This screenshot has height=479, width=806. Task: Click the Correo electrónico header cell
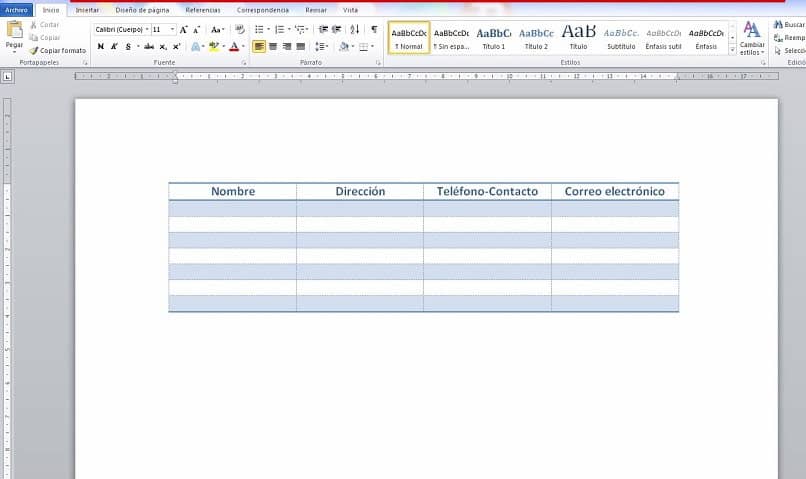point(615,191)
